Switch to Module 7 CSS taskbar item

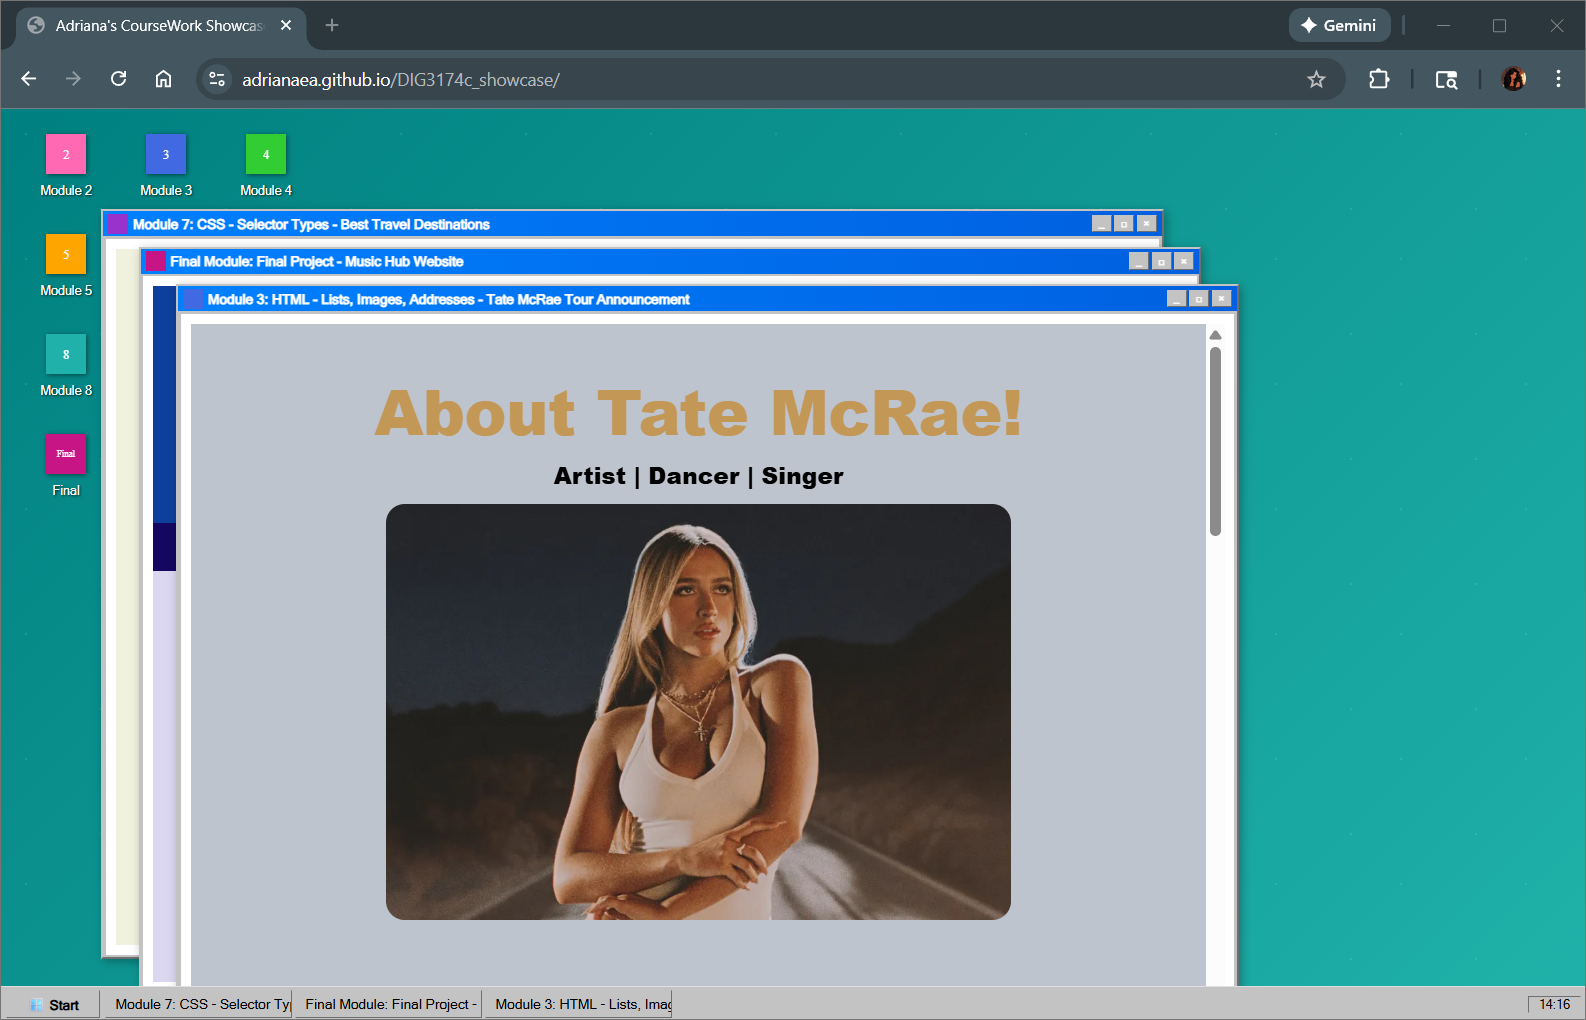click(x=201, y=1004)
